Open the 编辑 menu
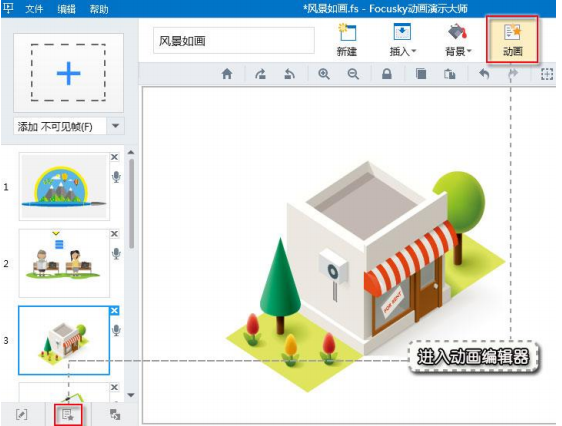The width and height of the screenshot is (562, 426). [x=66, y=9]
